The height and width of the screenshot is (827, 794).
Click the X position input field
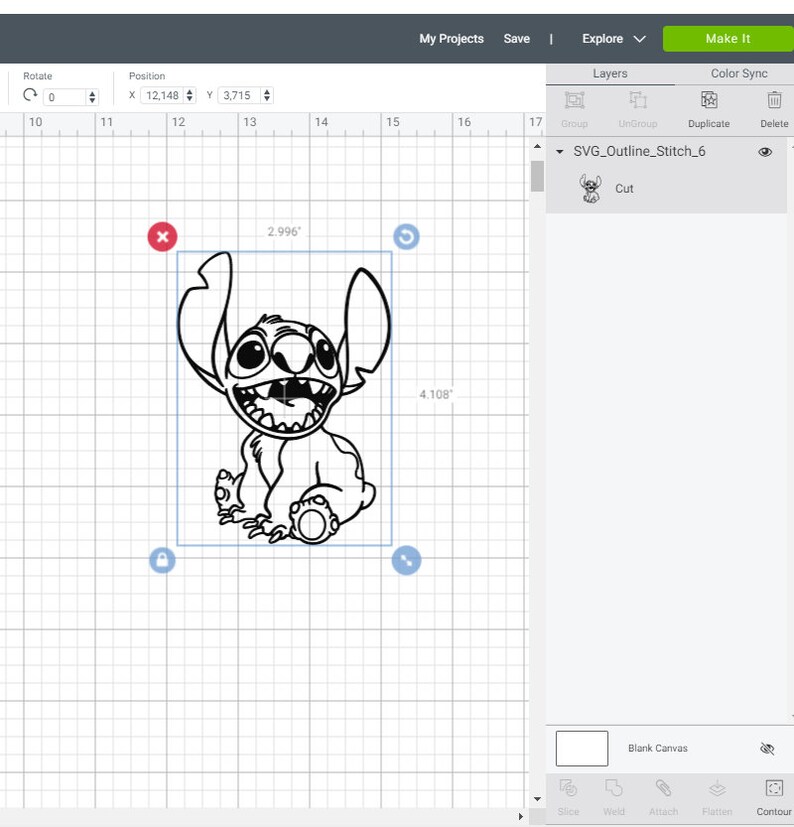point(162,95)
